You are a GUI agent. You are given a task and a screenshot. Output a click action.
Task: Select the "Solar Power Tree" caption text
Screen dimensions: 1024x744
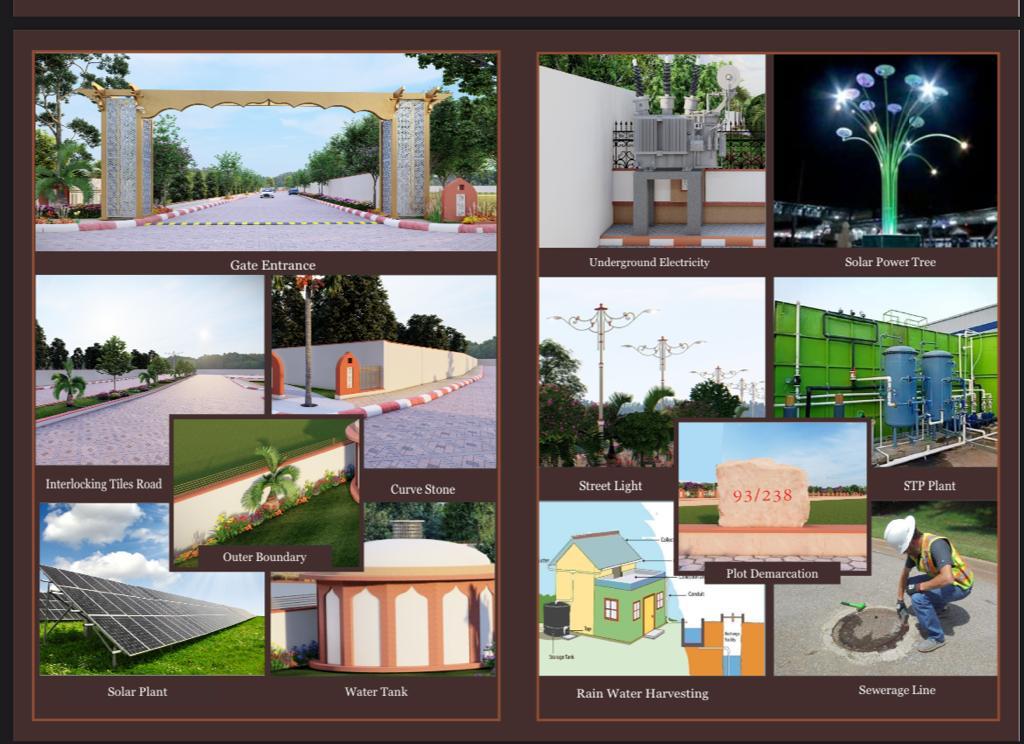pyautogui.click(x=890, y=262)
